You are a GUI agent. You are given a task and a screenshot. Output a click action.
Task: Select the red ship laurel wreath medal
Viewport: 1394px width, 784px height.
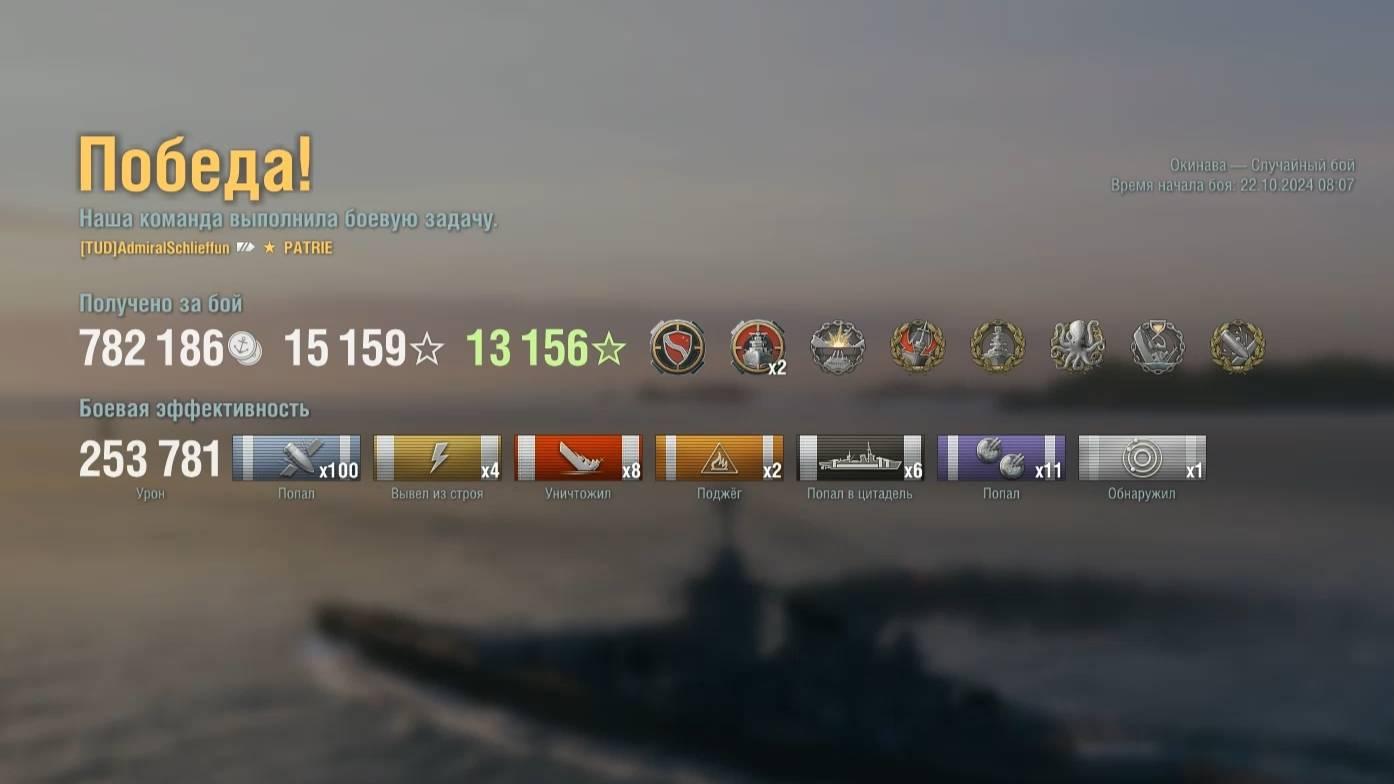click(917, 347)
